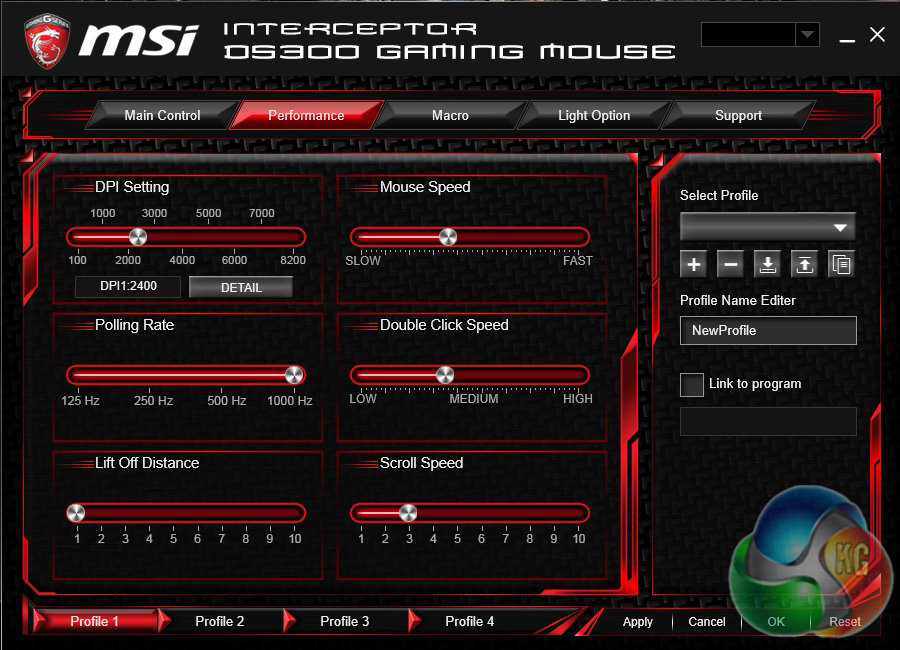Viewport: 900px width, 650px height.
Task: Switch to the Main Control tab
Action: (x=162, y=115)
